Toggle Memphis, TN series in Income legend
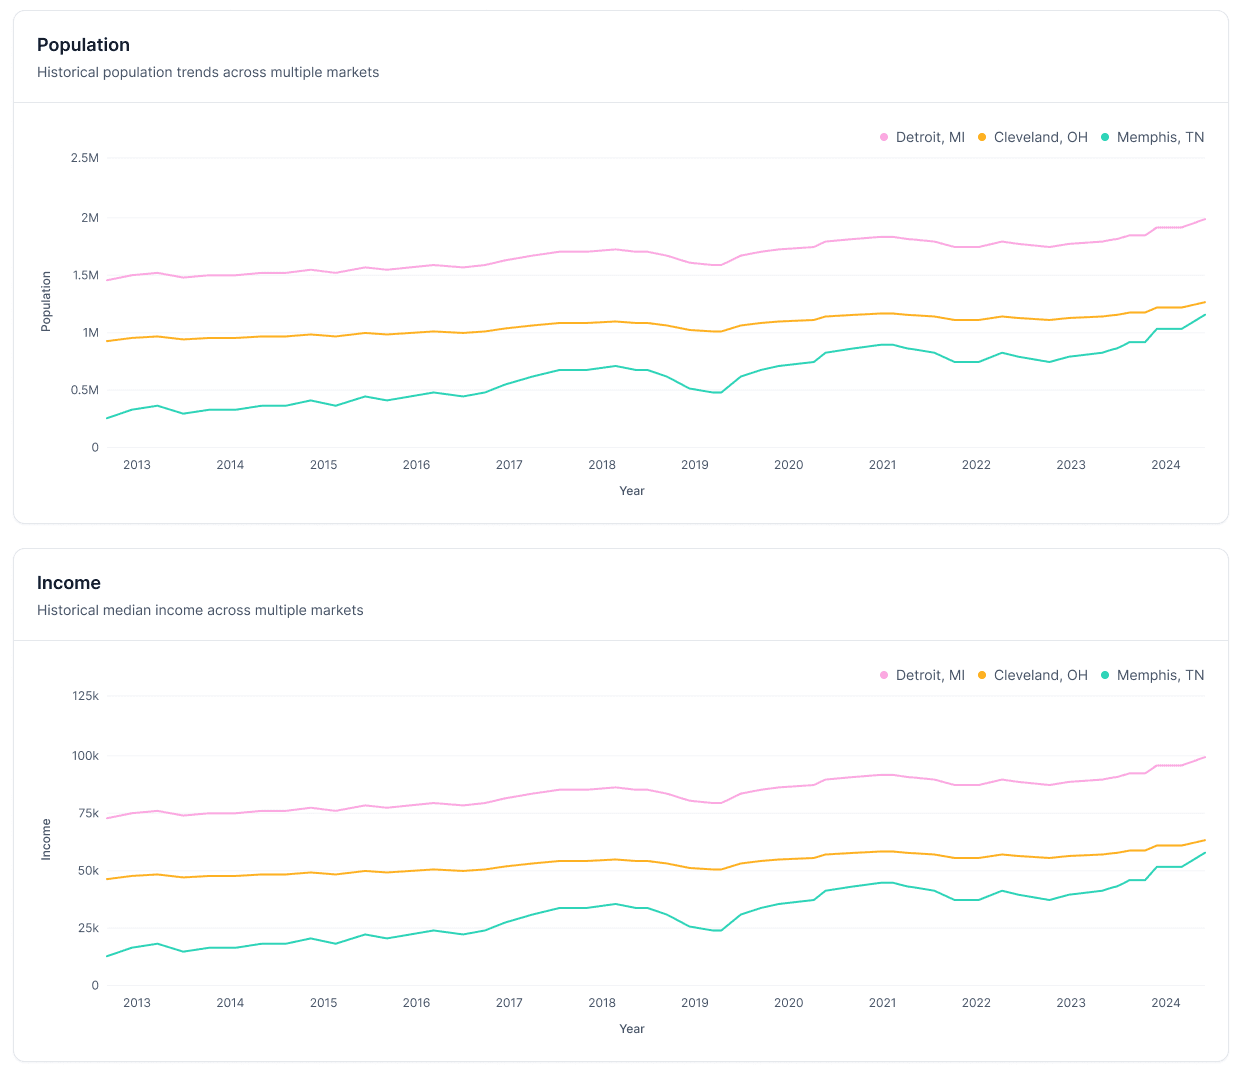 tap(1152, 675)
